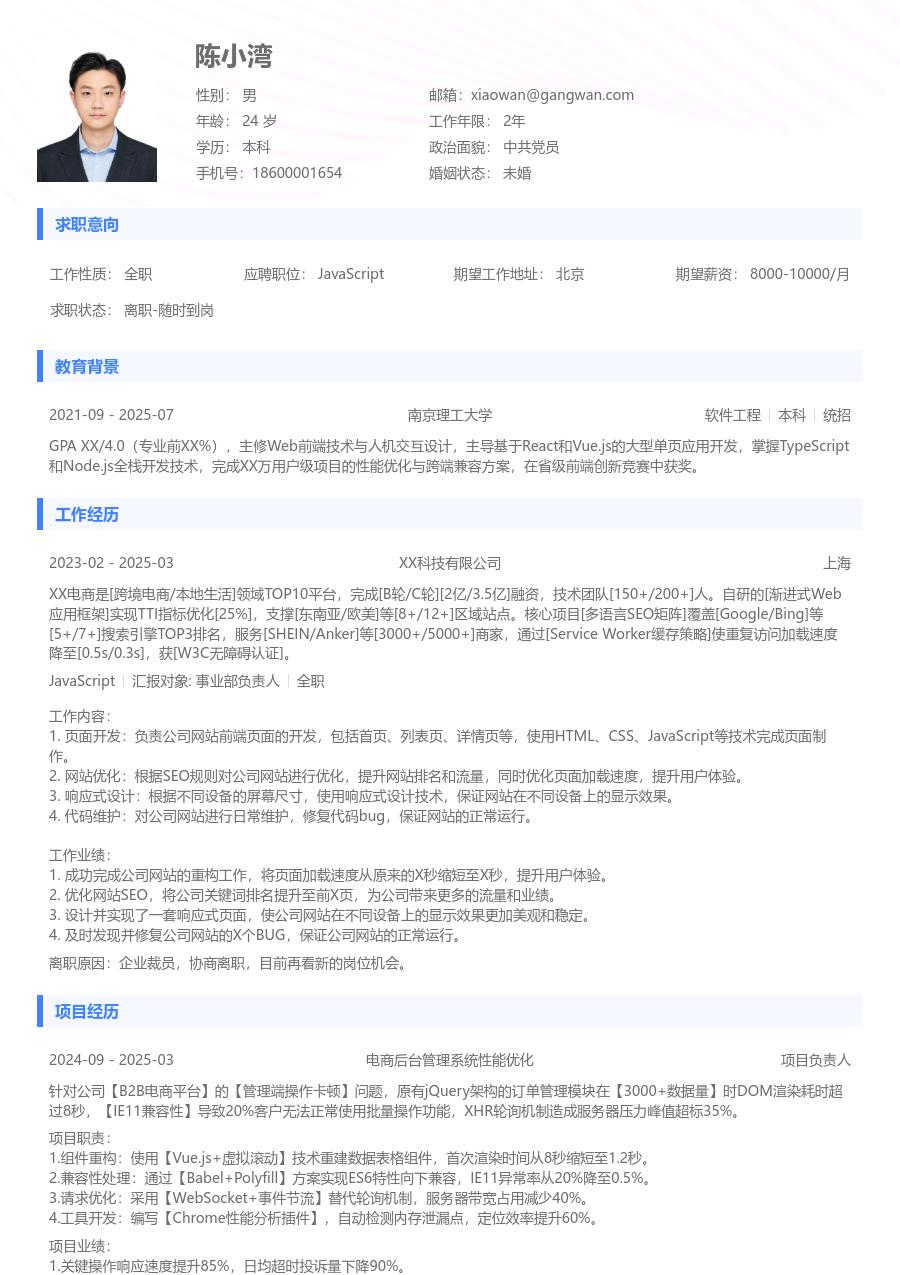Click the 项目经历 section title
The height and width of the screenshot is (1275, 900).
tap(86, 1011)
